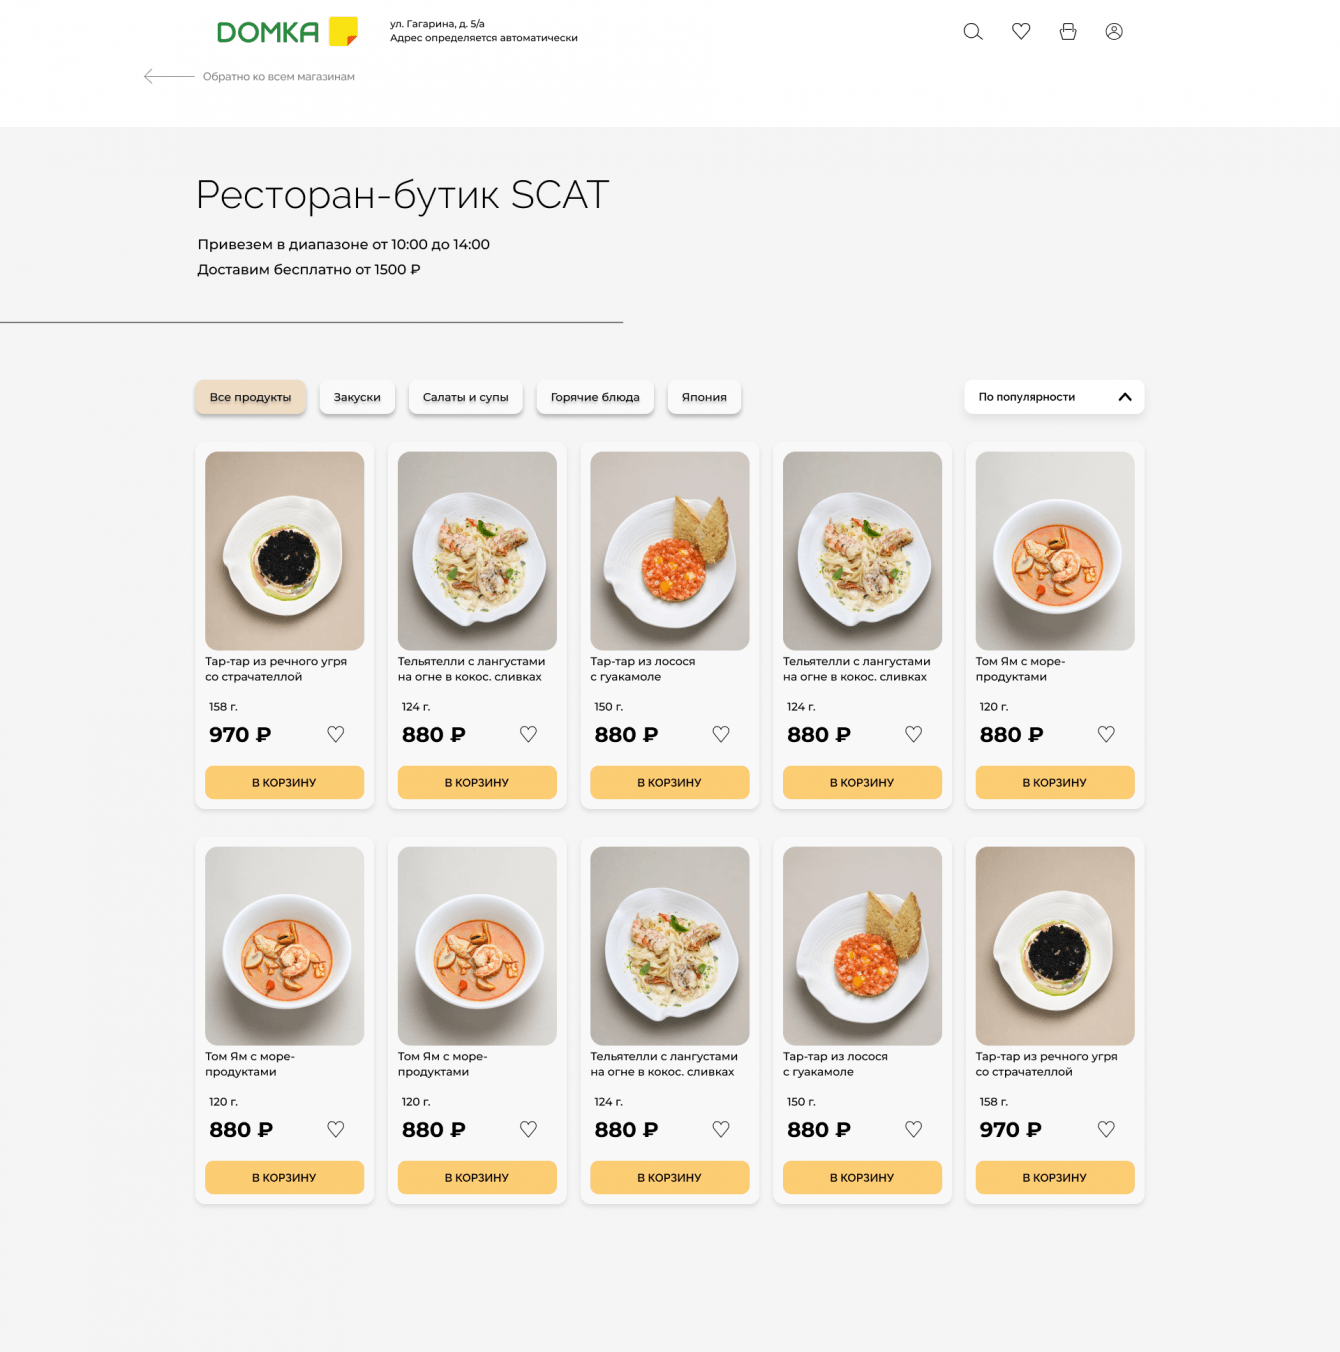Favorite the 970 ₽ eel tartare in first row
Image resolution: width=1340 pixels, height=1352 pixels.
coord(336,734)
